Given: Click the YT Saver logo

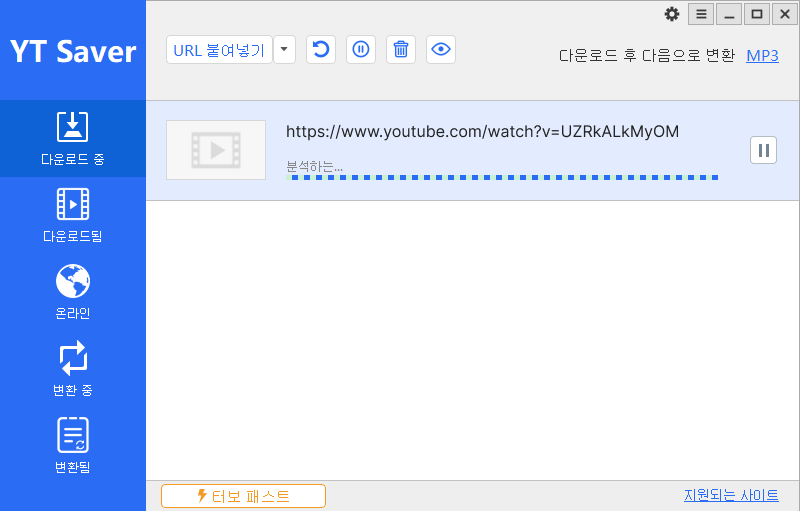Looking at the screenshot, I should 73,52.
